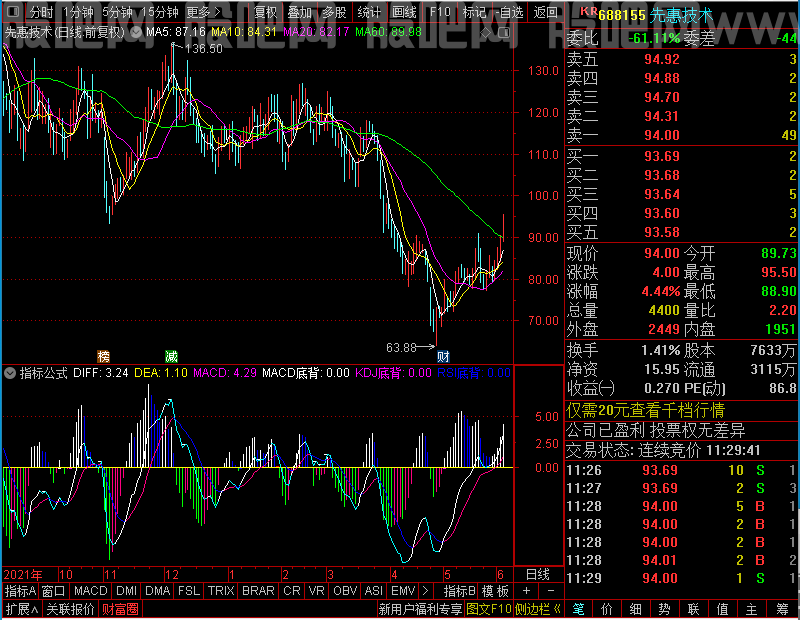Switch indicator to DMA
800x620 pixels.
click(x=158, y=591)
